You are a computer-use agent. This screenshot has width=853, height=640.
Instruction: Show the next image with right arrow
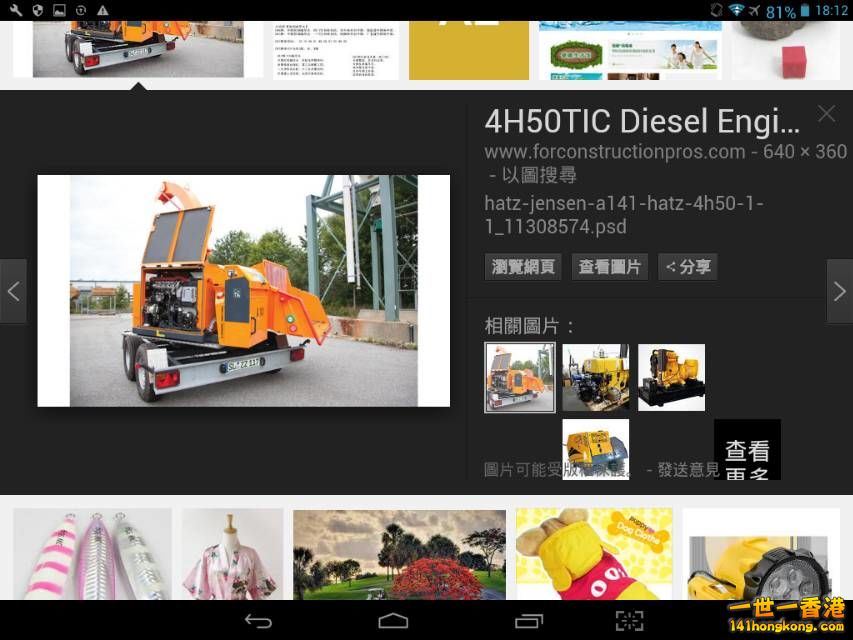[839, 292]
